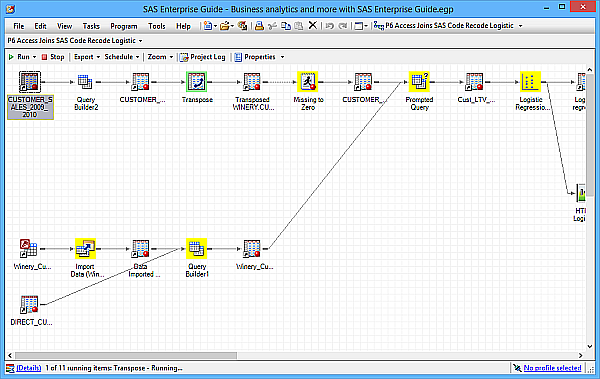Open the Tools menu
Screen dimensions: 600x379
(x=157, y=26)
